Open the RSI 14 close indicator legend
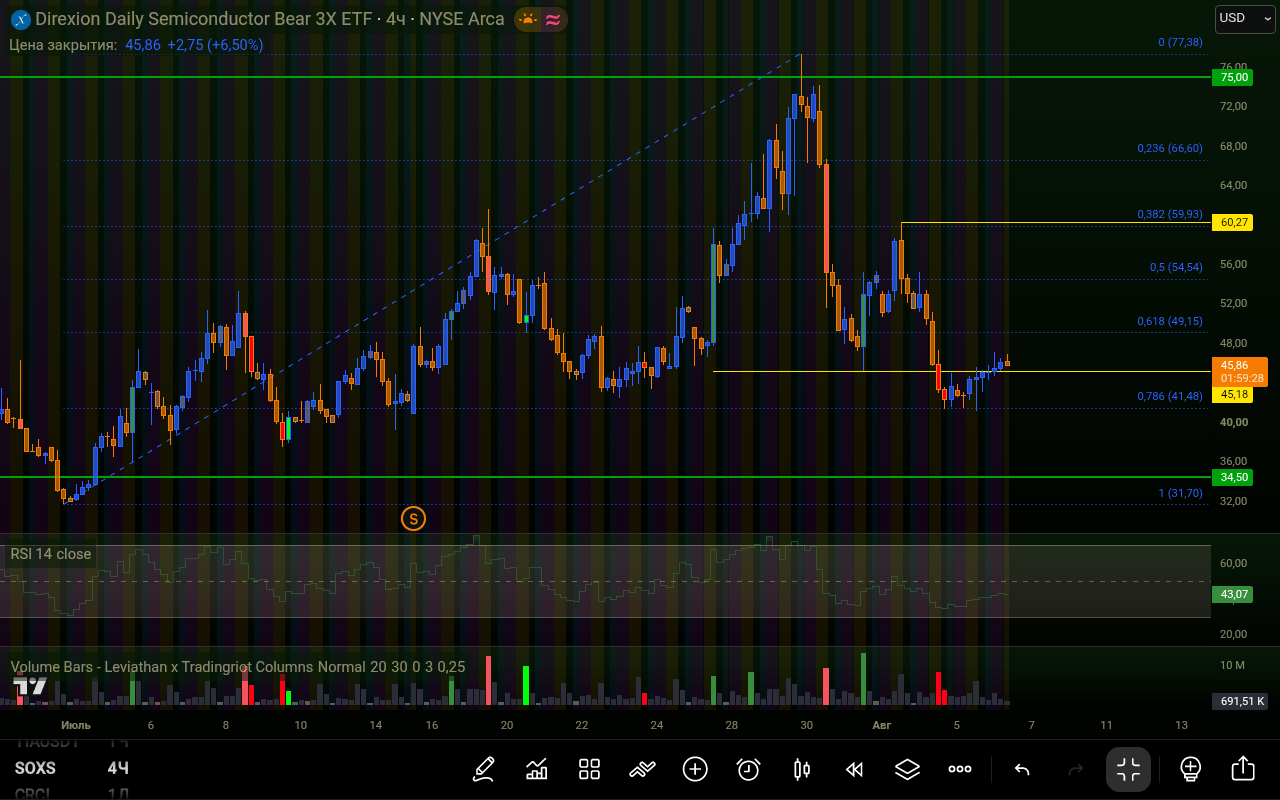 51,554
